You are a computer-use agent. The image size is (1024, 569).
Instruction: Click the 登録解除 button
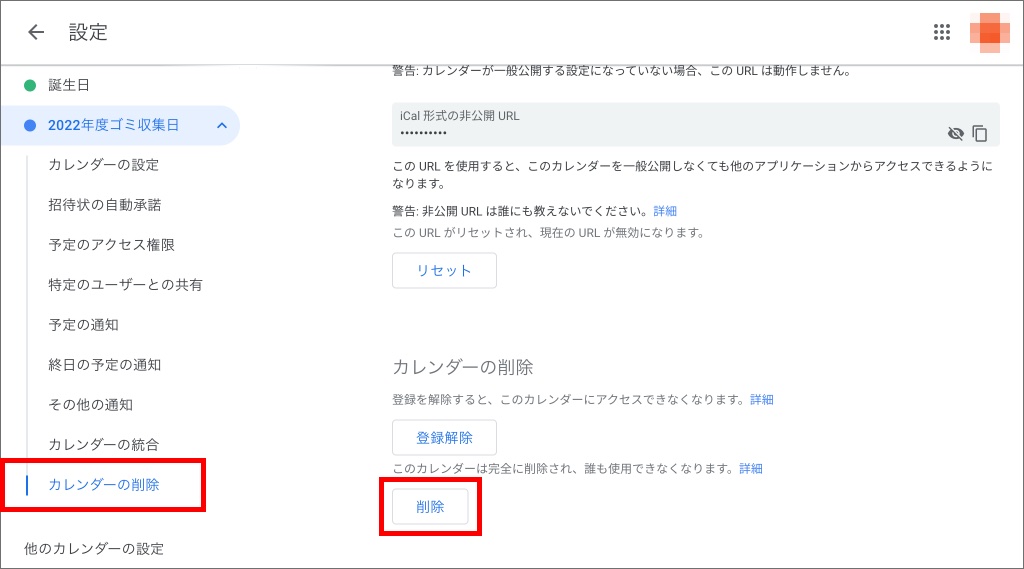coord(444,437)
